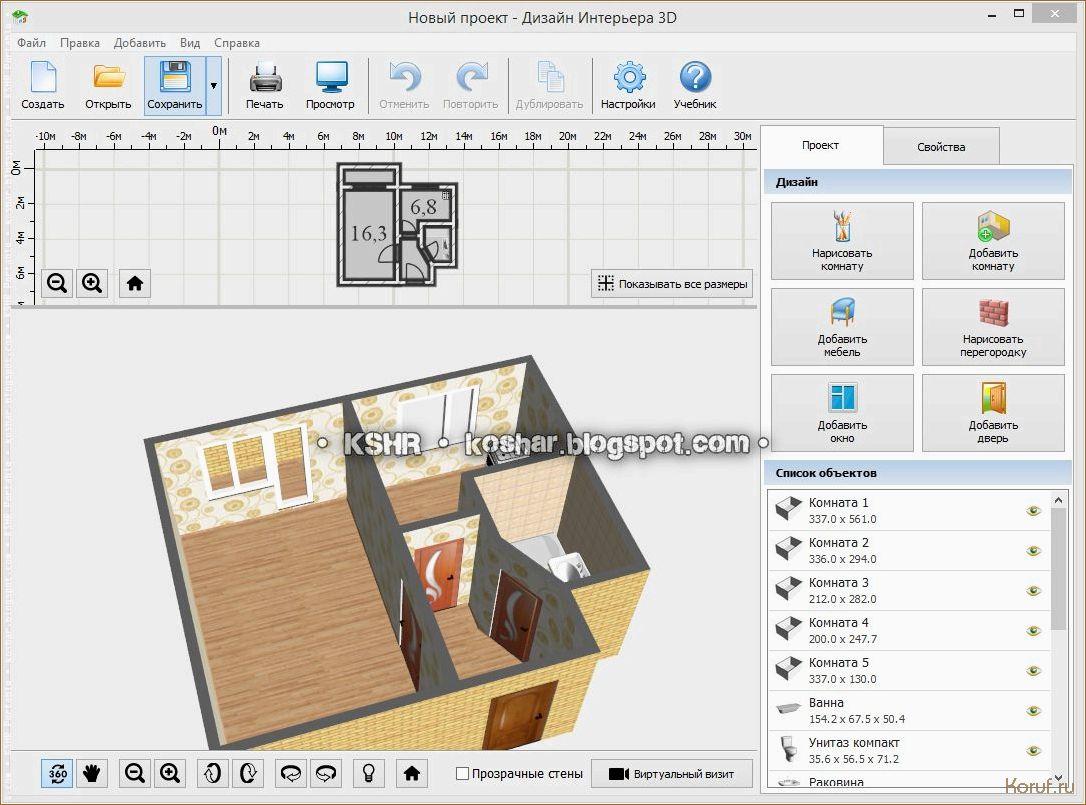Viewport: 1086px width, 805px height.
Task: Click the Создать new project icon
Action: 43,86
